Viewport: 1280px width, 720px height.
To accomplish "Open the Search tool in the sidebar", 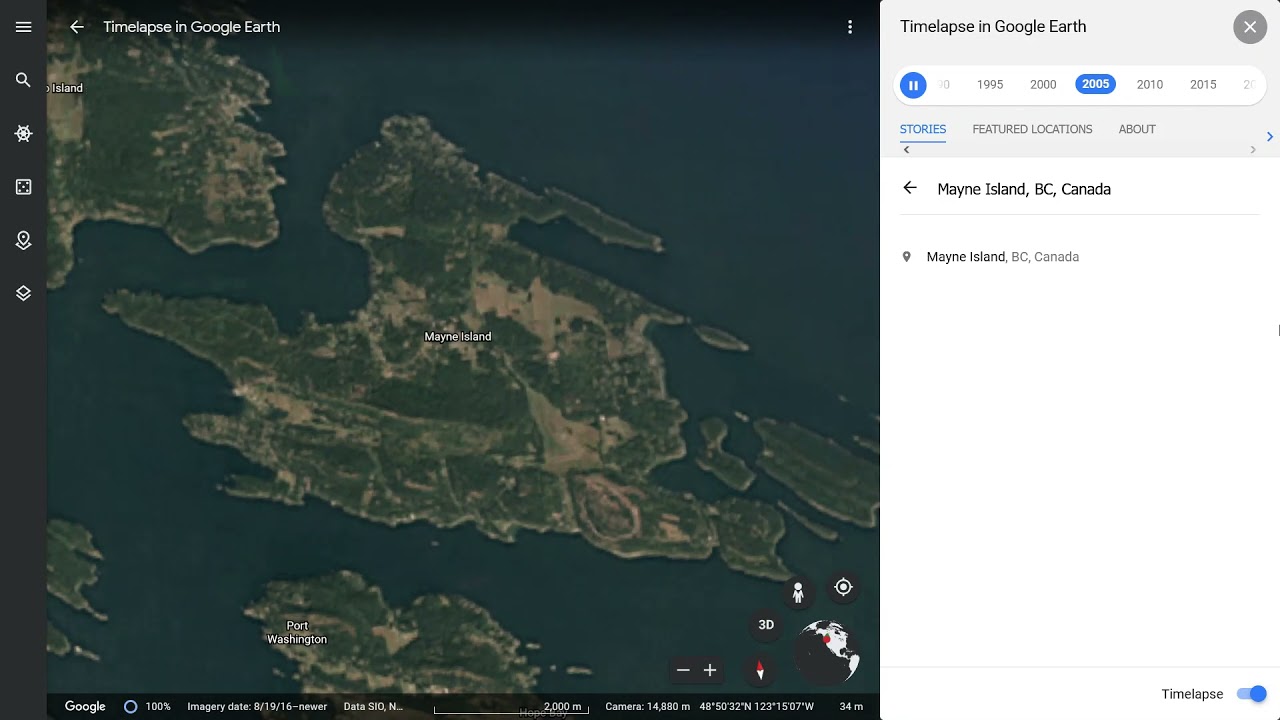I will tap(23, 80).
